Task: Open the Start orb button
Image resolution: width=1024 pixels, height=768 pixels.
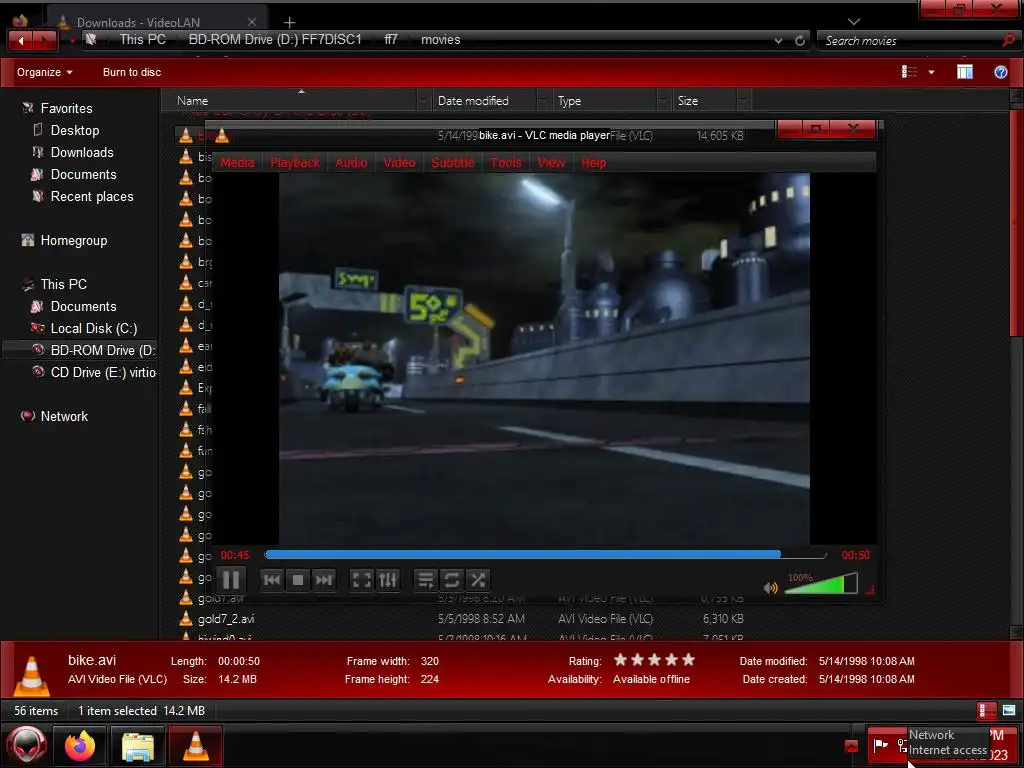Action: pos(27,745)
